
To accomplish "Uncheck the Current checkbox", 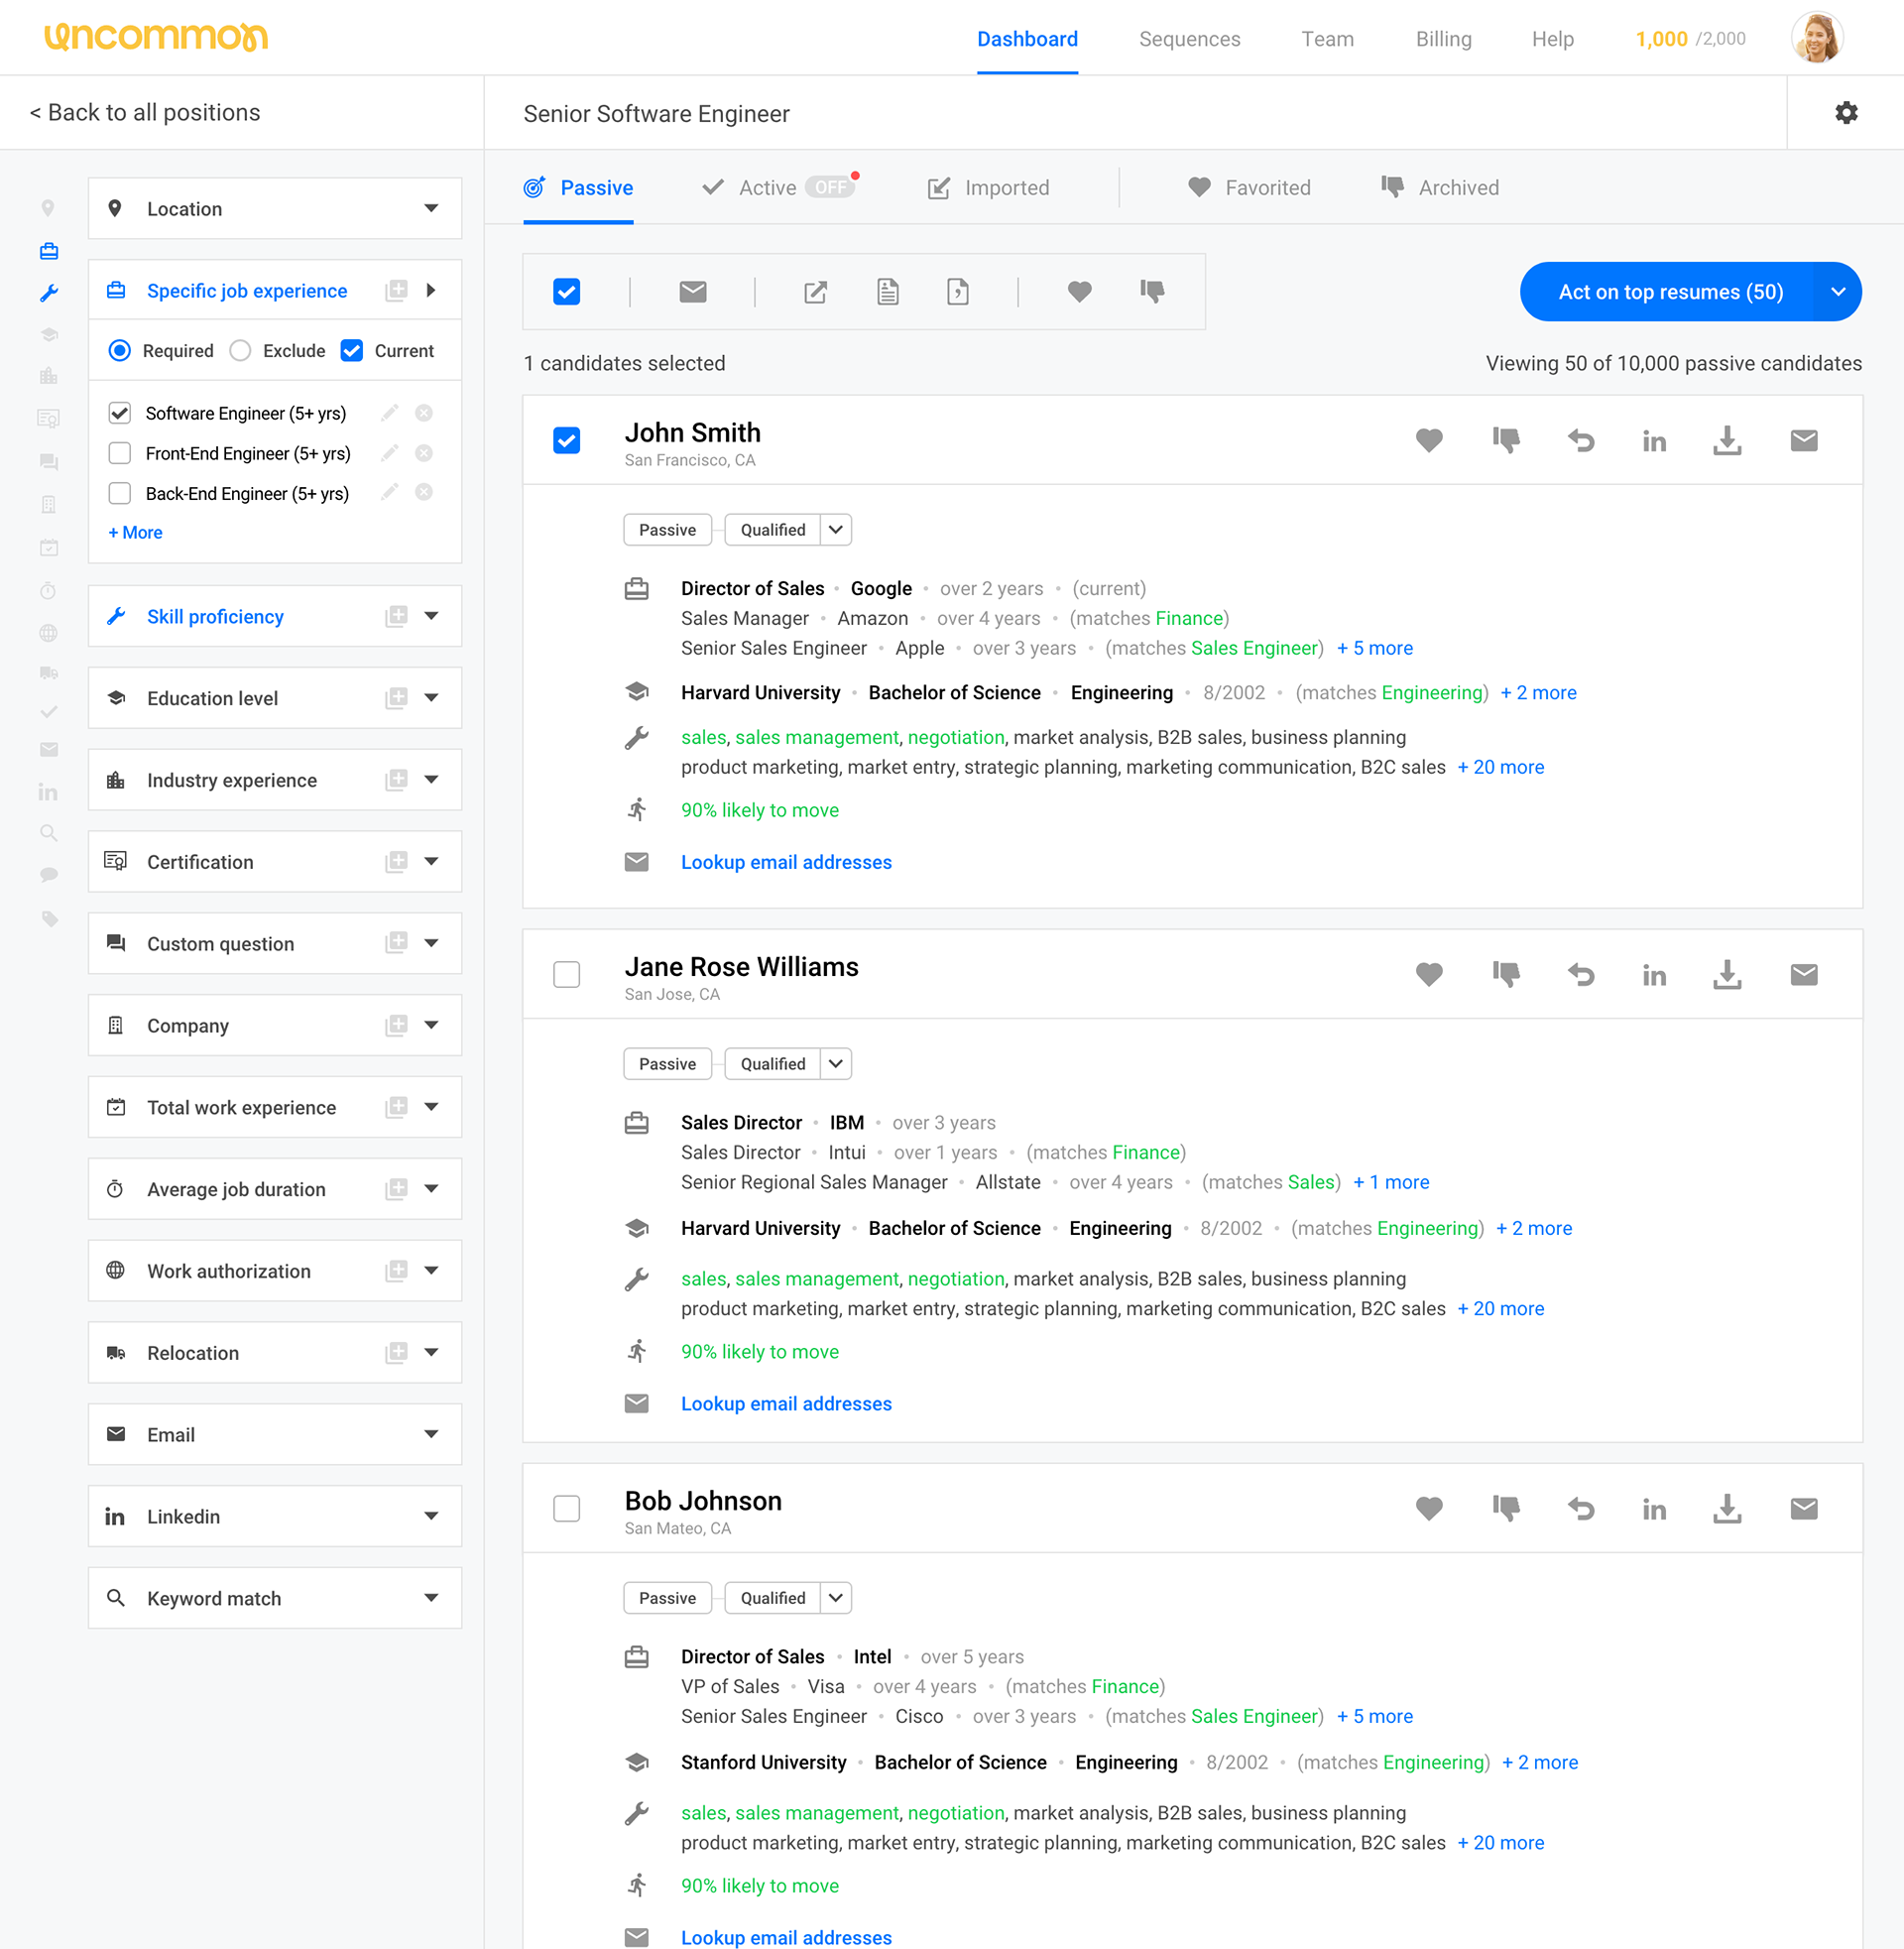I will pos(352,350).
